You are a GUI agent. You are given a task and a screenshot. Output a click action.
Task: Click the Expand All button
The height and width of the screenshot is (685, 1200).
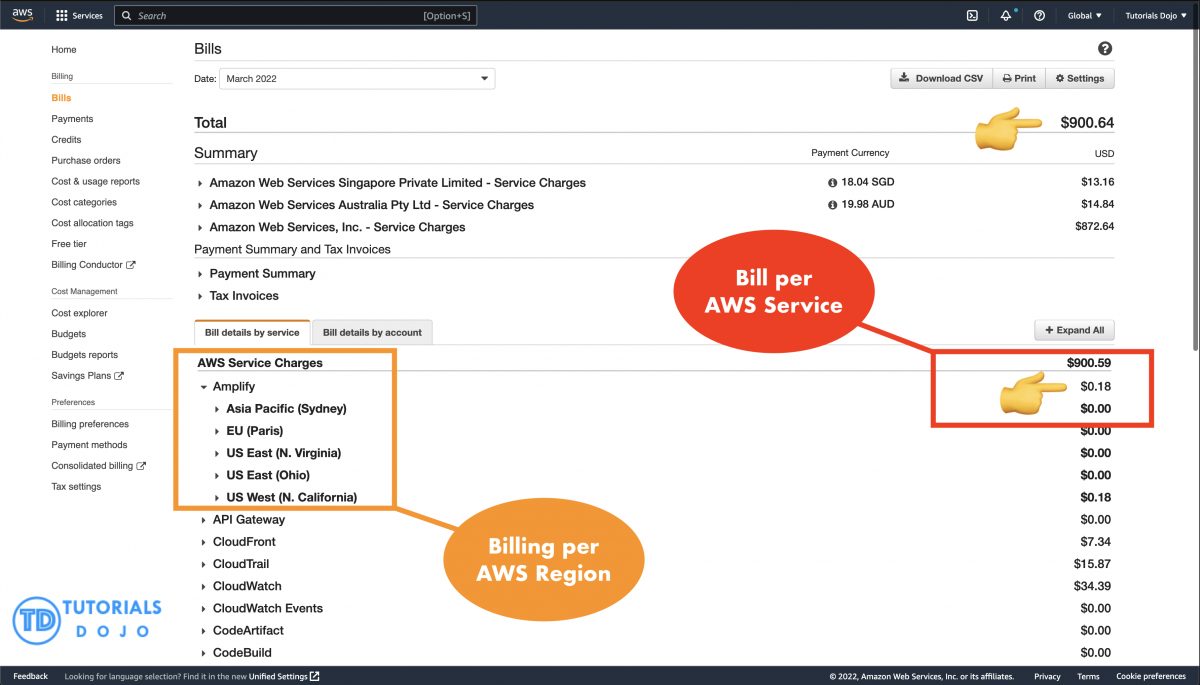click(1074, 329)
